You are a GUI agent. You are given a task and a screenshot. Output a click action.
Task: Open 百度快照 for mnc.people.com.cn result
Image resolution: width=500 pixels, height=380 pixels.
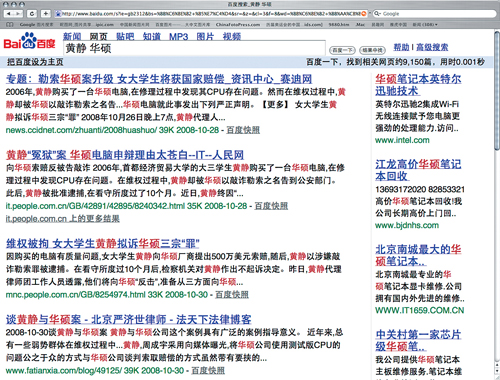[x=232, y=295]
